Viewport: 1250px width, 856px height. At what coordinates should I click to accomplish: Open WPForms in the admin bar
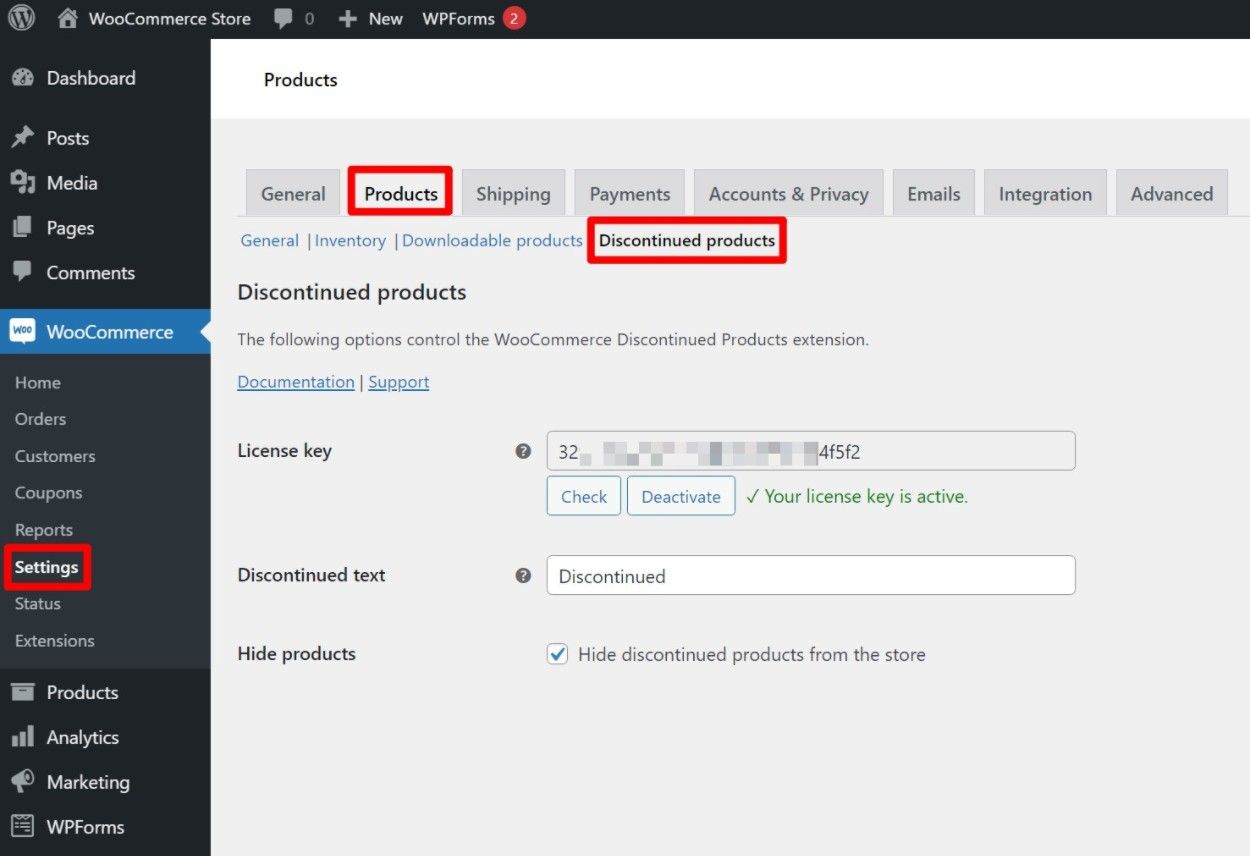point(459,19)
